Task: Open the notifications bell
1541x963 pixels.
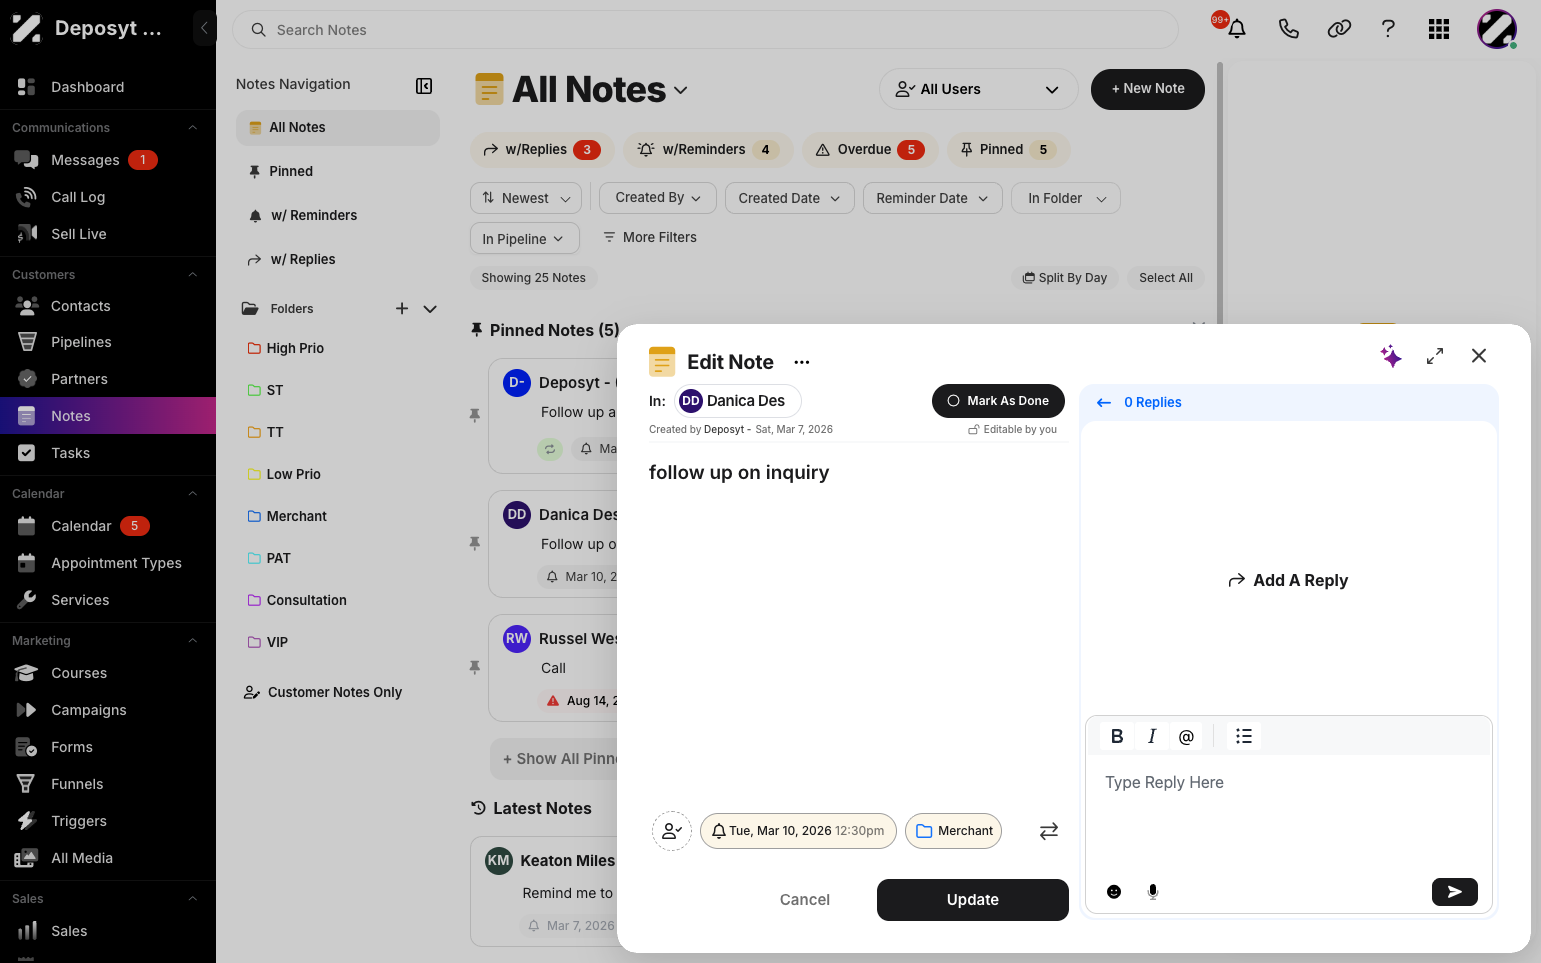Action: [x=1237, y=29]
